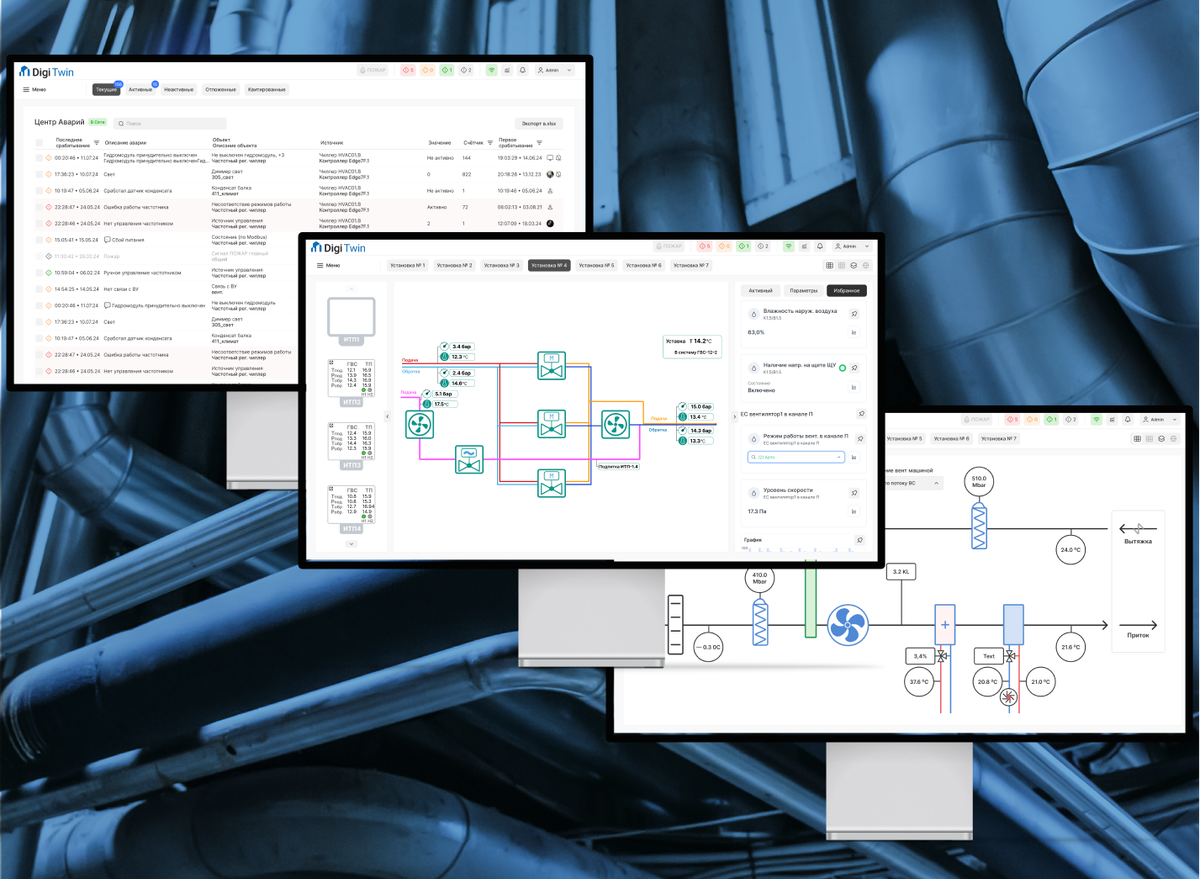1200x879 pixels.
Task: Click the ПОЖАР fire button in the alarm center window
Action: click(x=373, y=71)
